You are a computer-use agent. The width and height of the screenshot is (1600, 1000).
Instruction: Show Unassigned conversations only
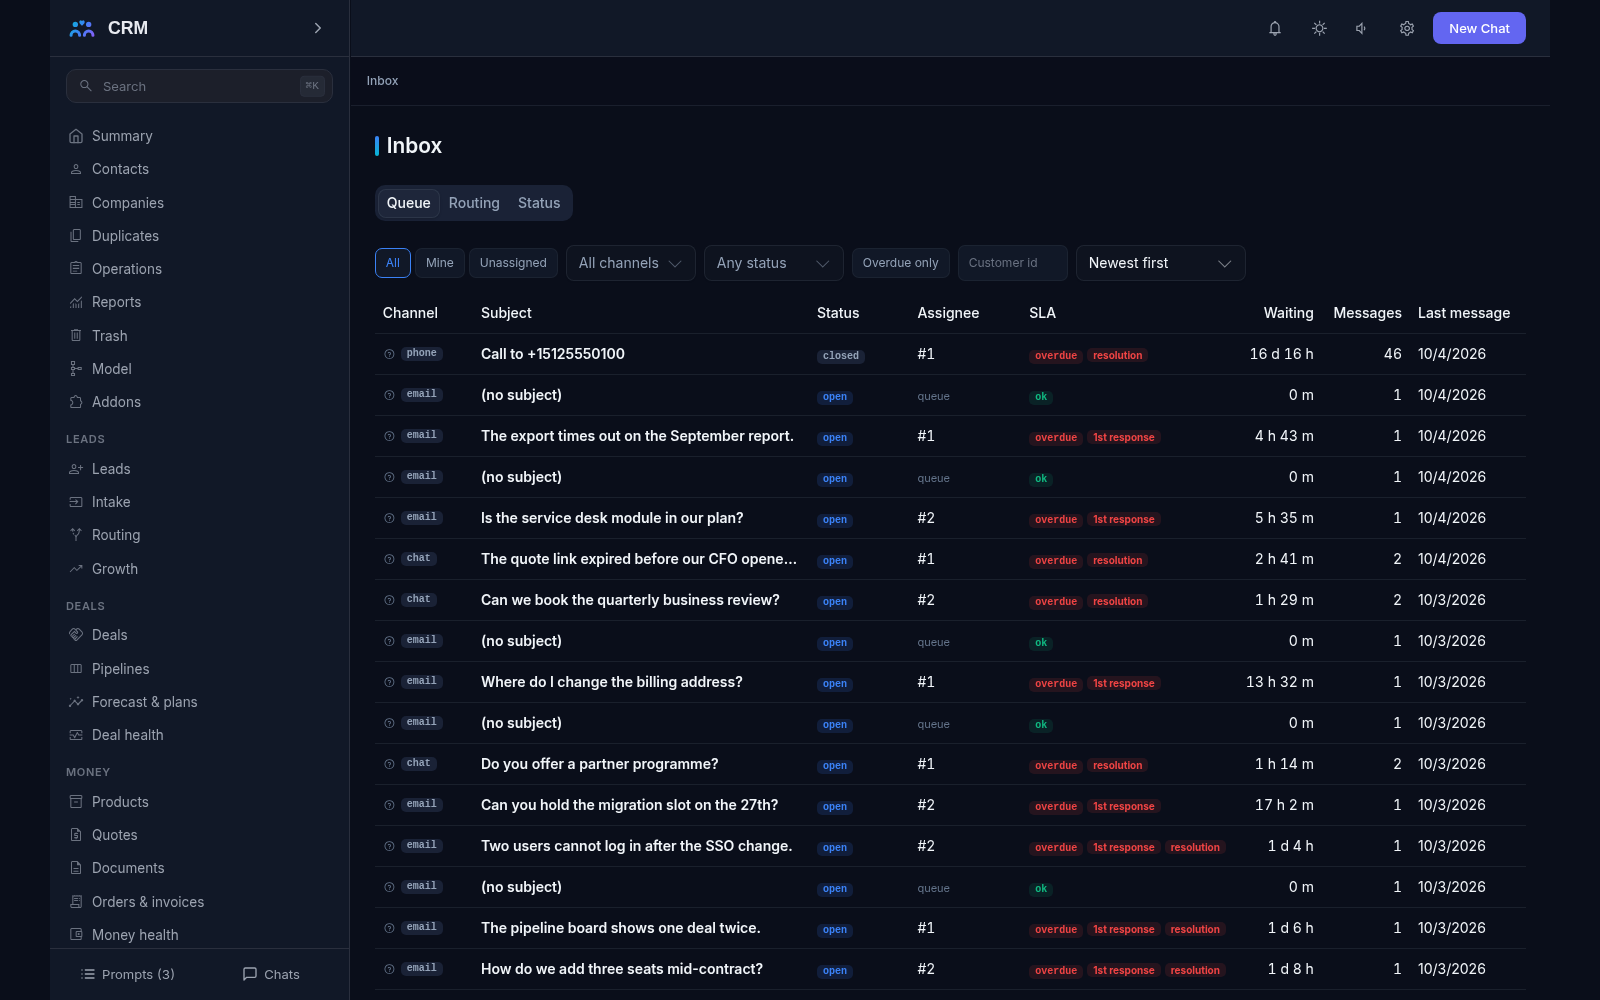pyautogui.click(x=513, y=263)
